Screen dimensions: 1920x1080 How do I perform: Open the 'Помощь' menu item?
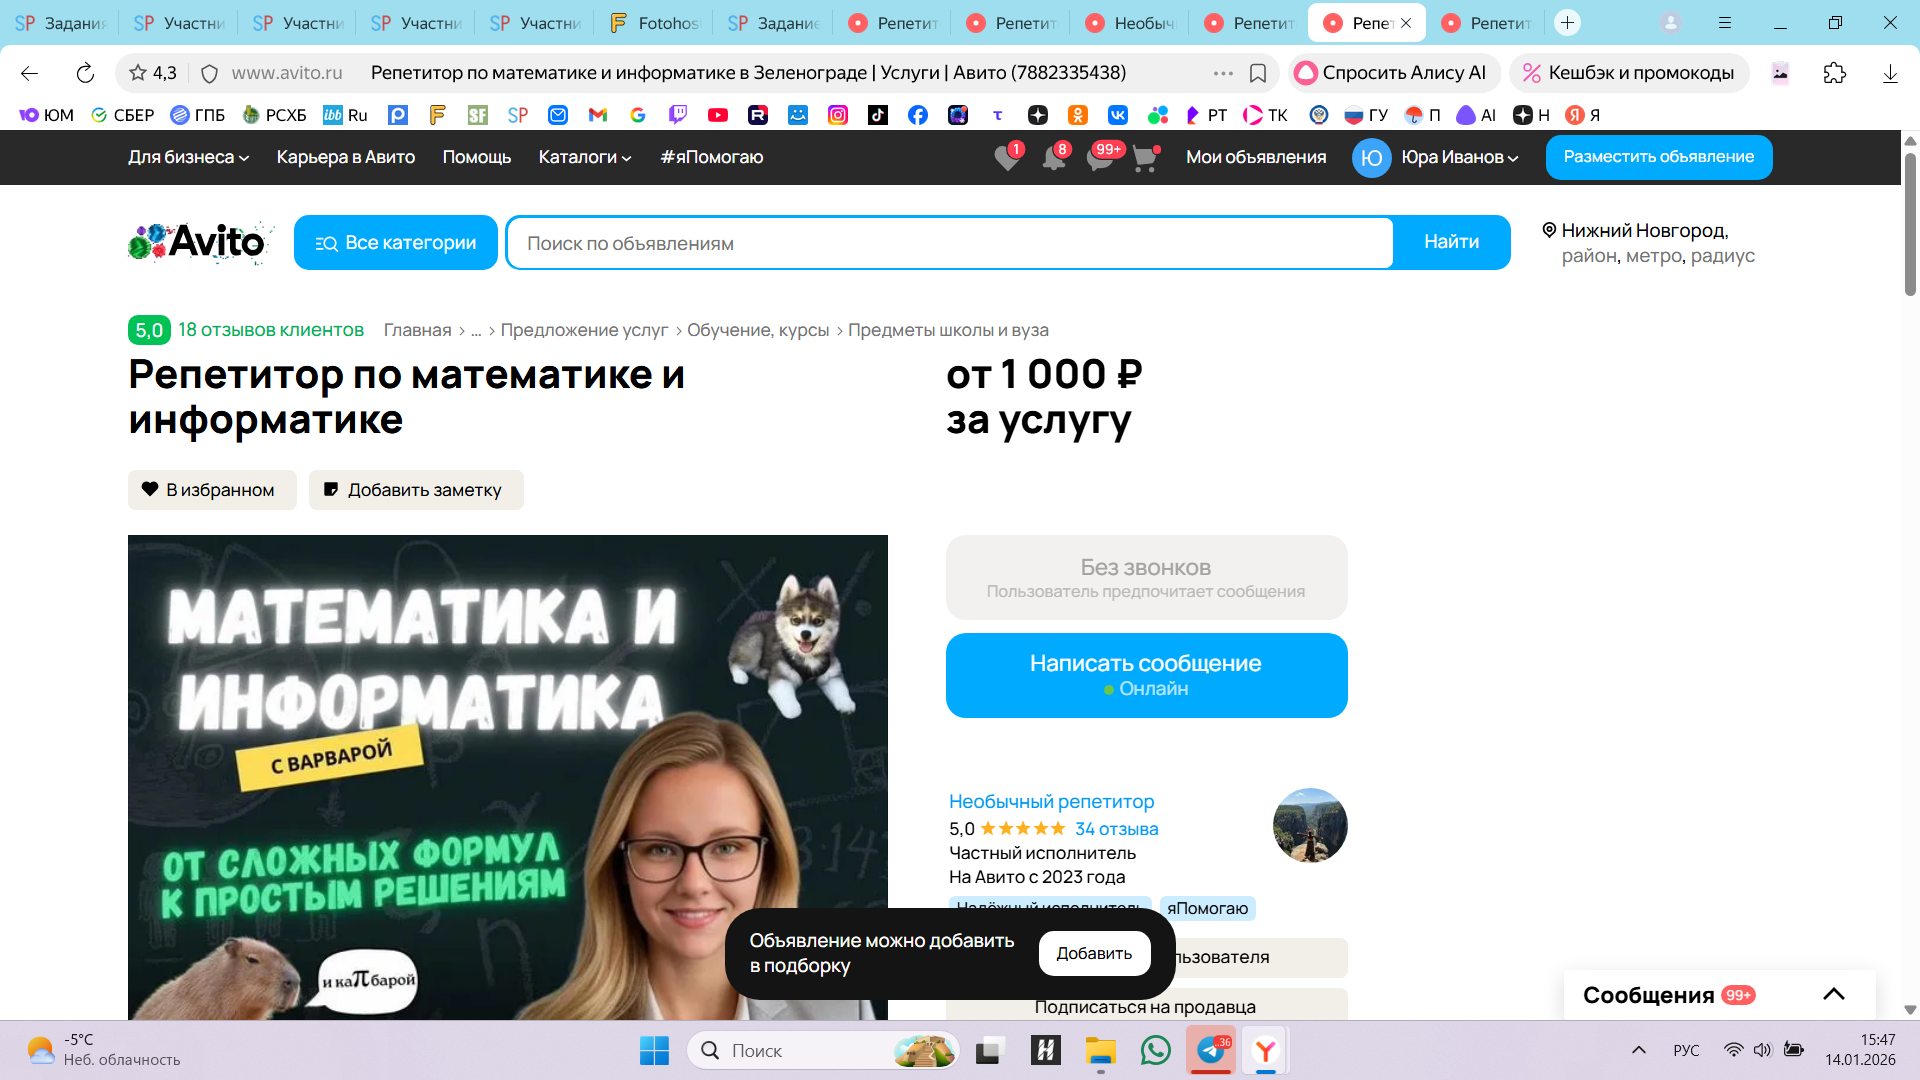tap(476, 157)
